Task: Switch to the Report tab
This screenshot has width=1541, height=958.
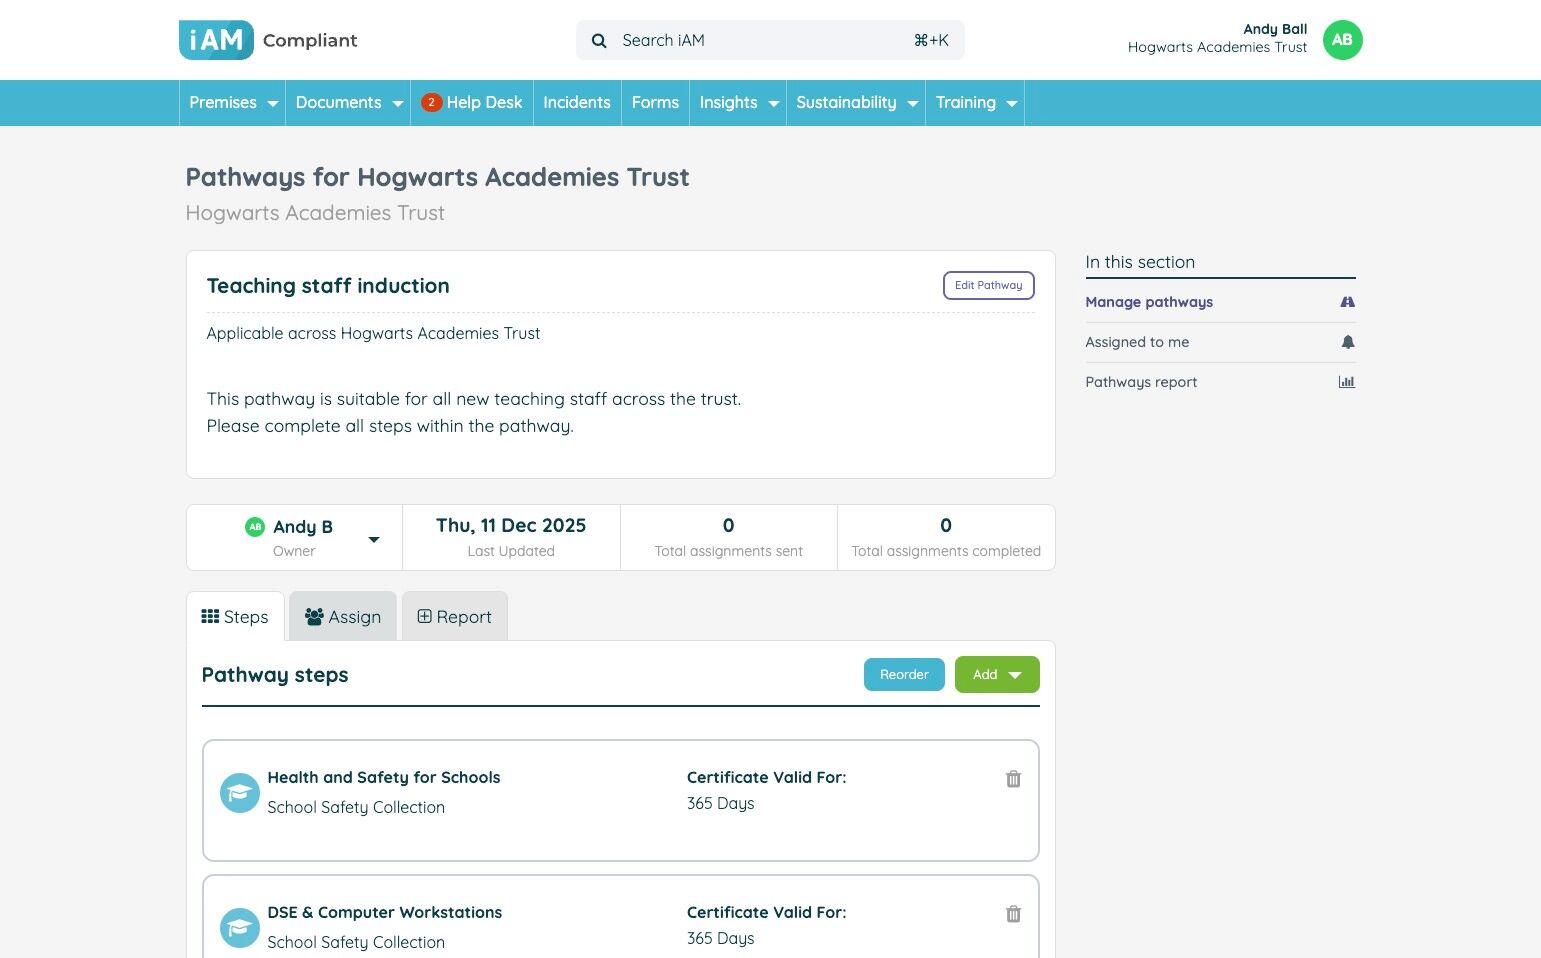Action: pos(454,617)
